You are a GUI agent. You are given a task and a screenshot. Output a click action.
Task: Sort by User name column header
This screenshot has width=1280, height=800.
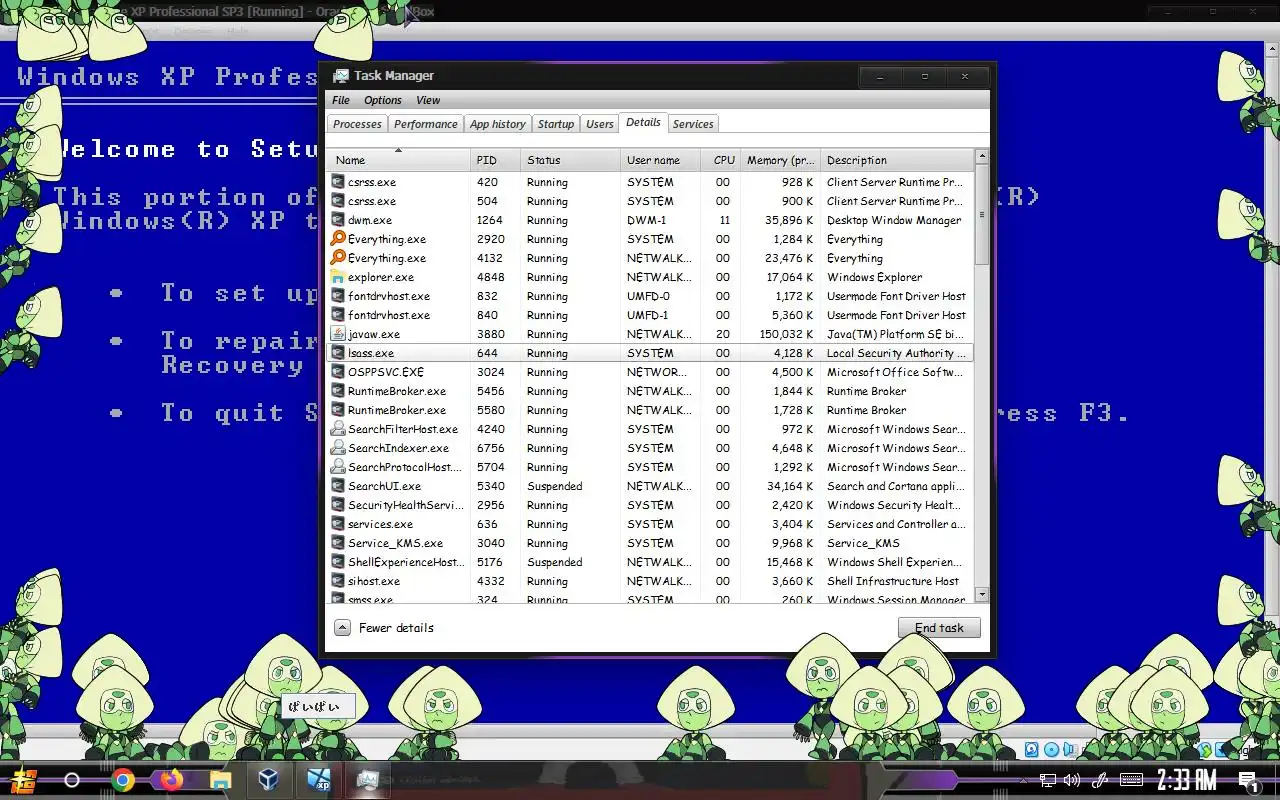click(660, 160)
